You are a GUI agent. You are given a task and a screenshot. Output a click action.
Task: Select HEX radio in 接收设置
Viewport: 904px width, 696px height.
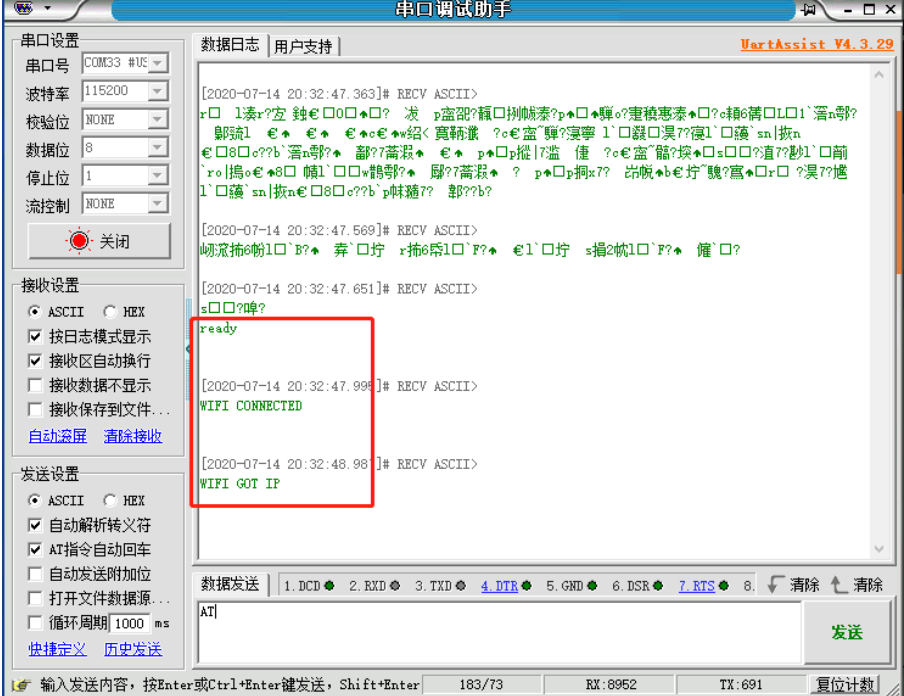(x=110, y=312)
